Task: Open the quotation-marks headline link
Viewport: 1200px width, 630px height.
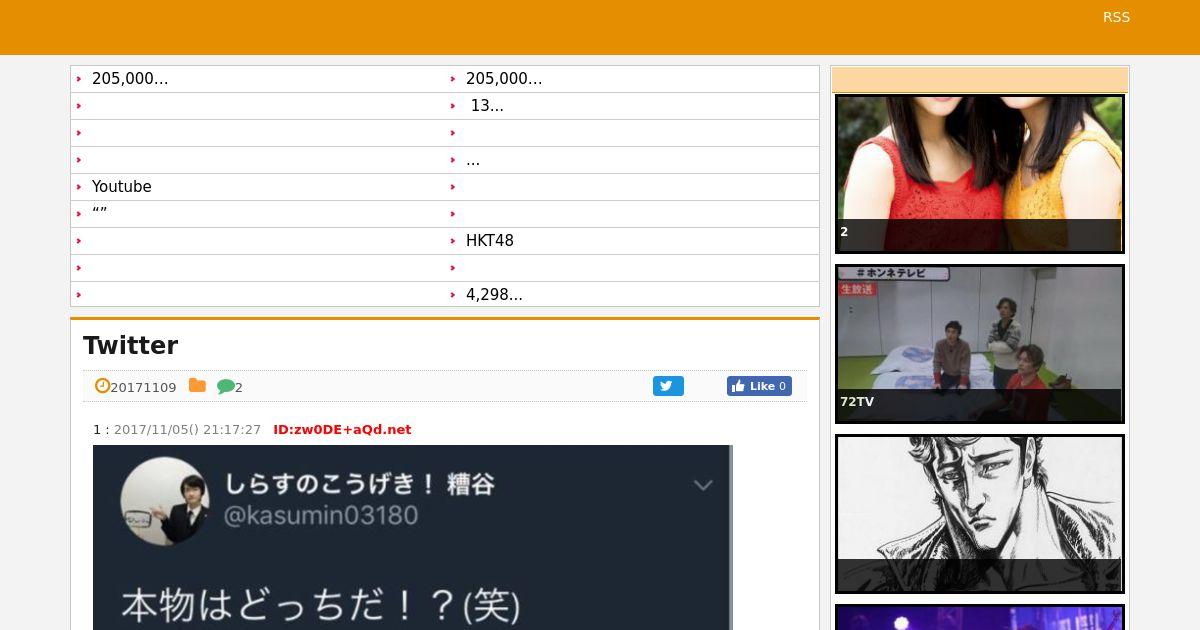Action: tap(99, 213)
